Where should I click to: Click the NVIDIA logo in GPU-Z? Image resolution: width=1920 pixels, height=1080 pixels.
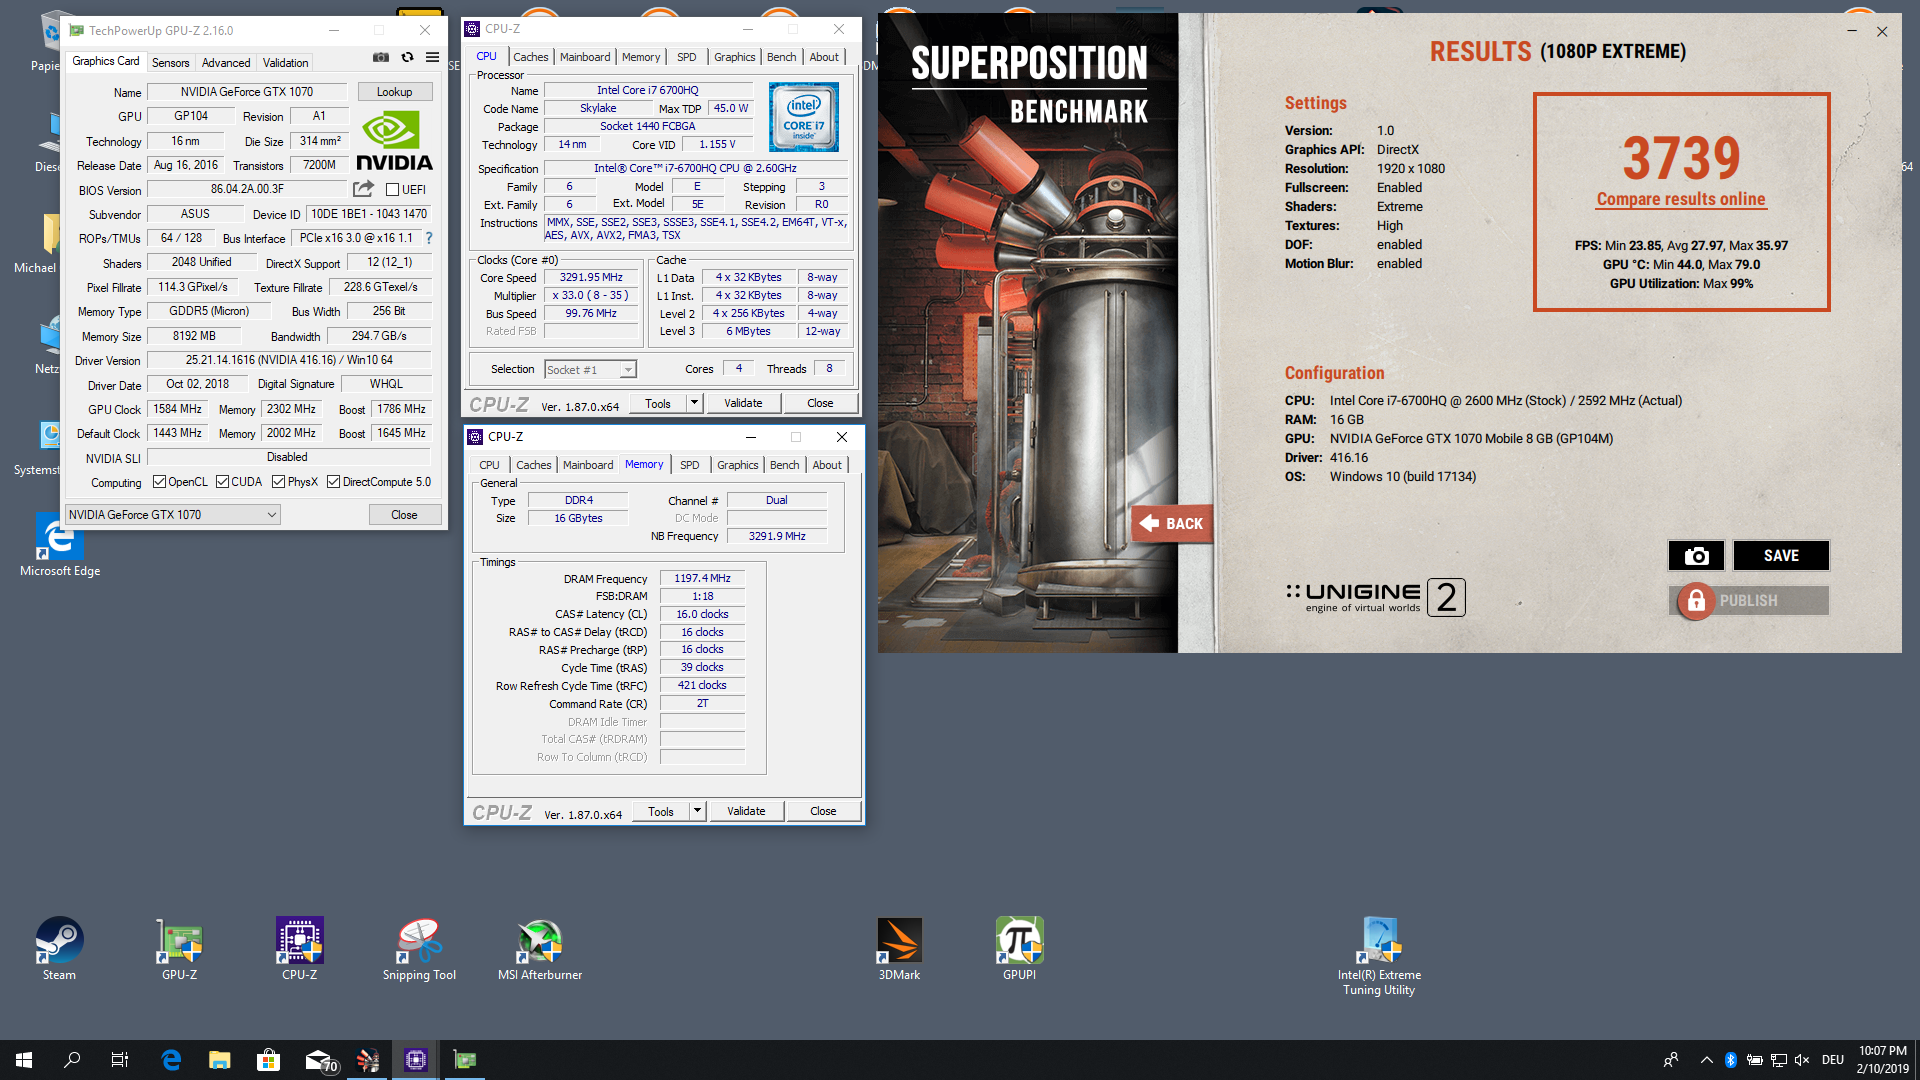point(394,141)
